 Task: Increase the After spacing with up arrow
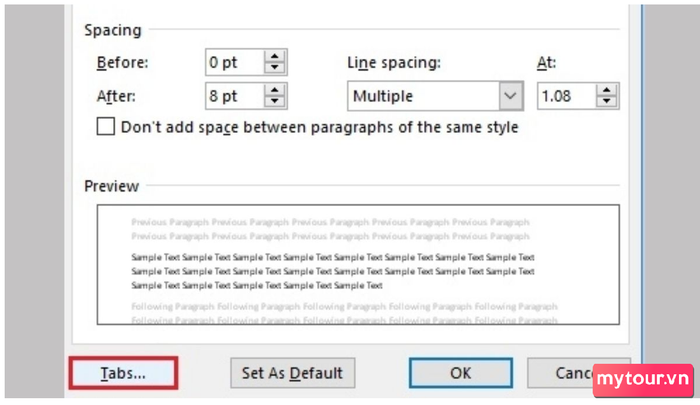275,91
